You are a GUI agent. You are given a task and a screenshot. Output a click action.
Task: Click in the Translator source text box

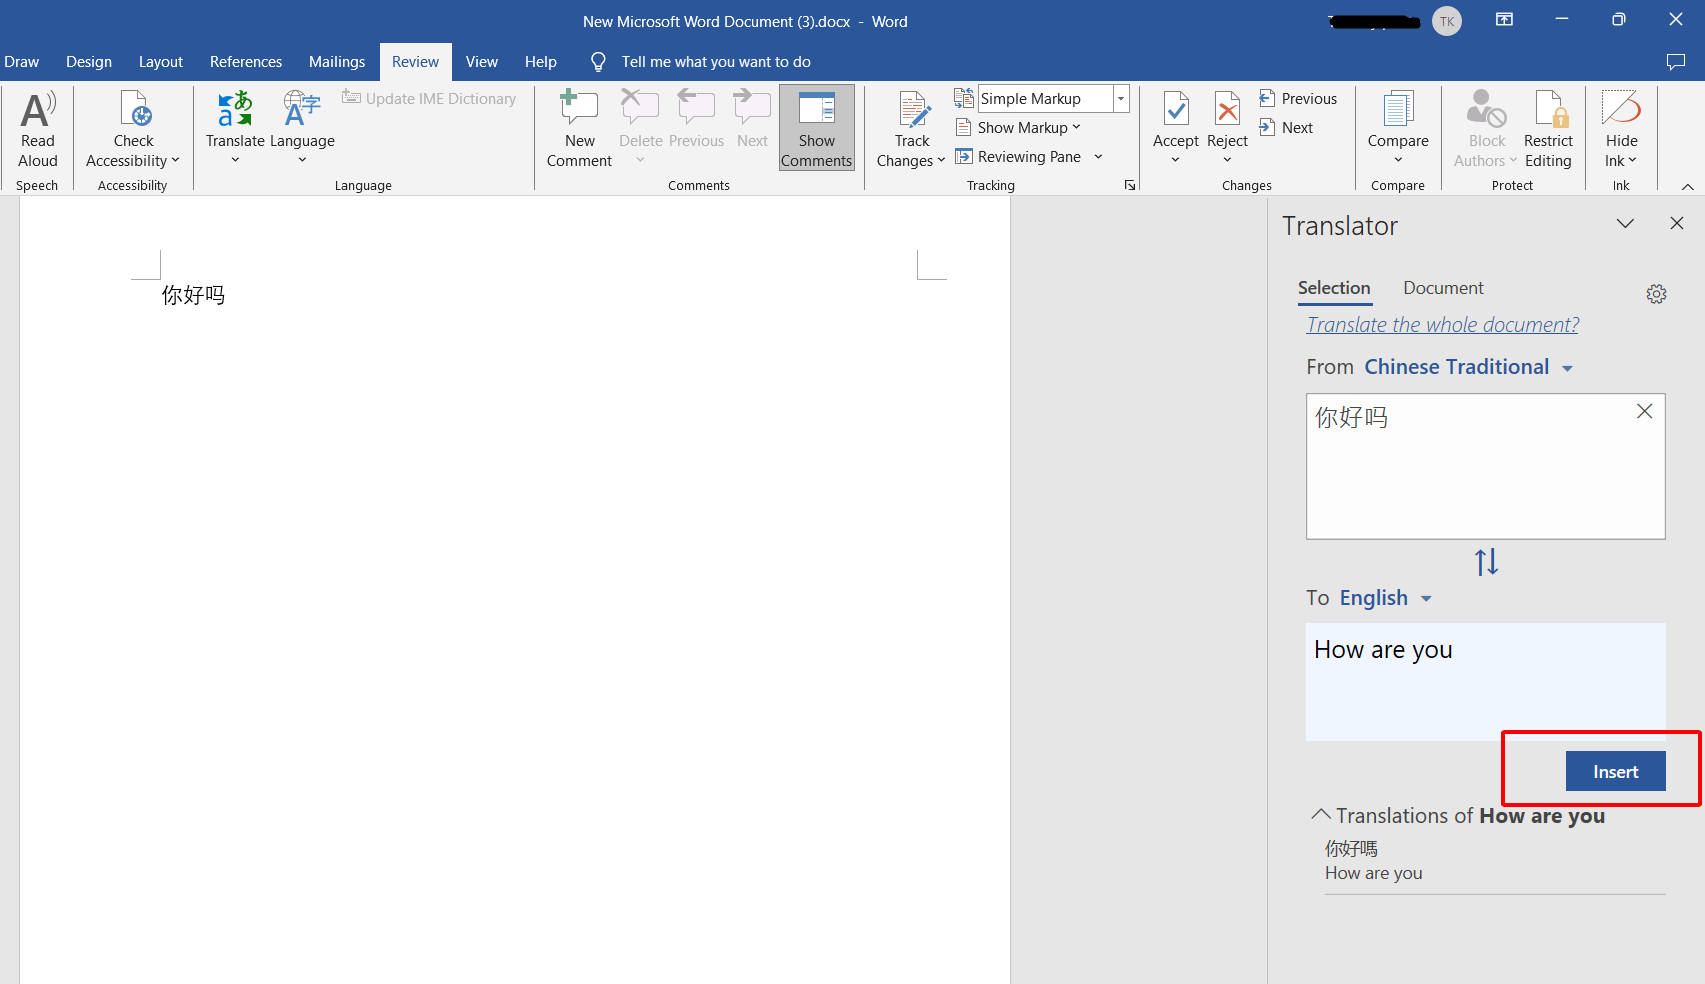1485,466
